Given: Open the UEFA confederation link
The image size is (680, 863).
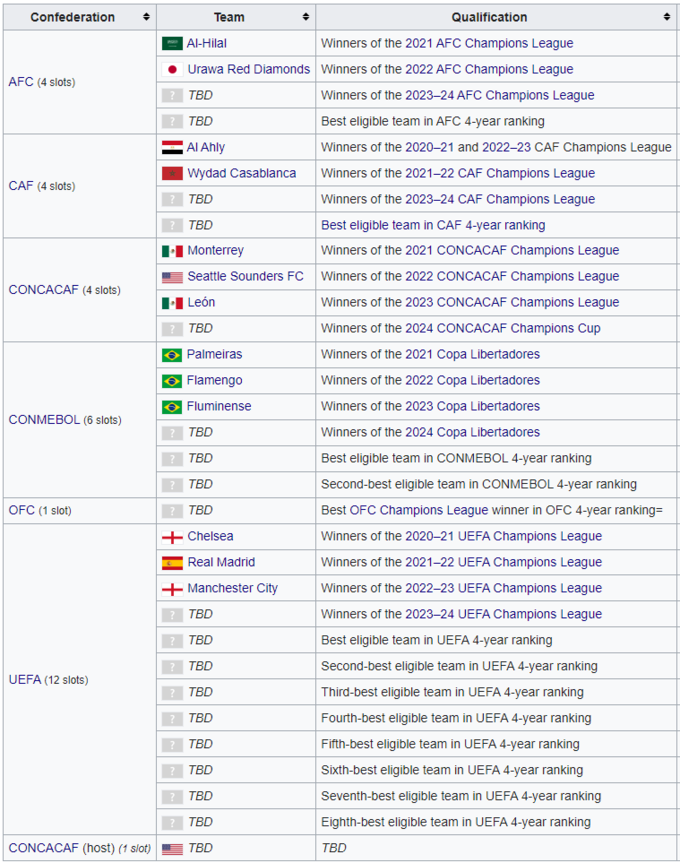Looking at the screenshot, I should [24, 680].
